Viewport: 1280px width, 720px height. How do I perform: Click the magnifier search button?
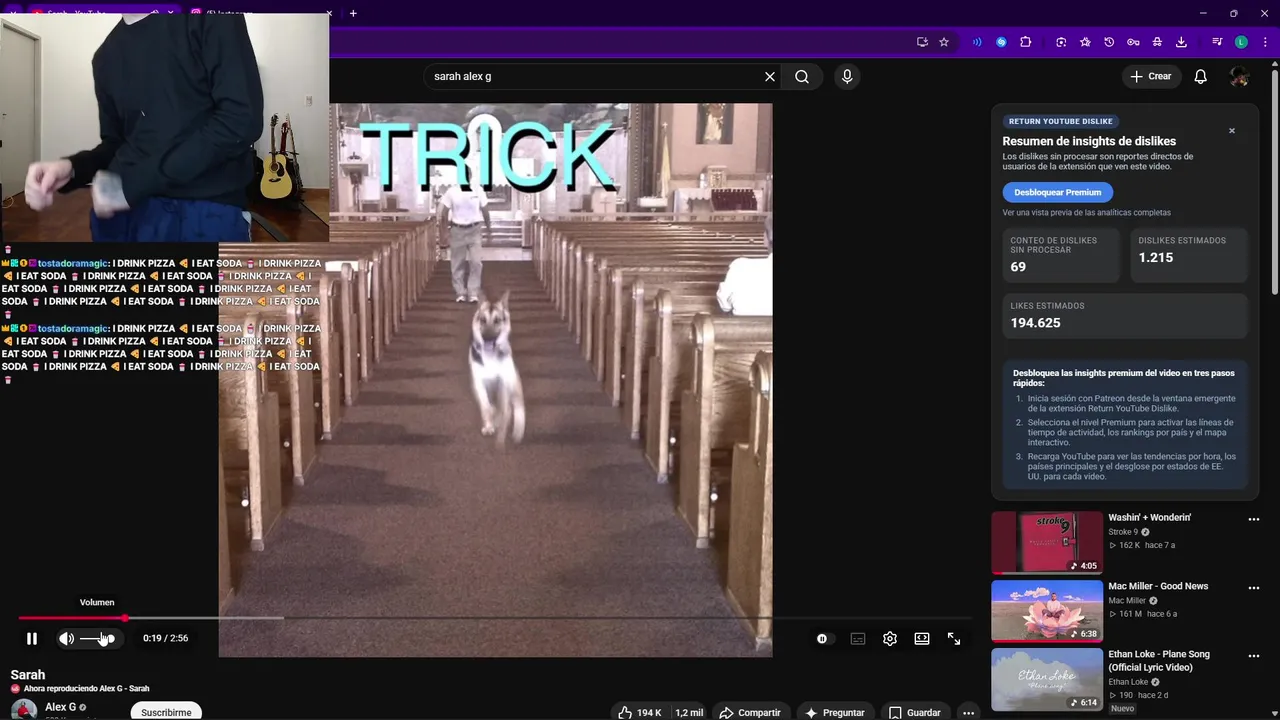point(802,77)
